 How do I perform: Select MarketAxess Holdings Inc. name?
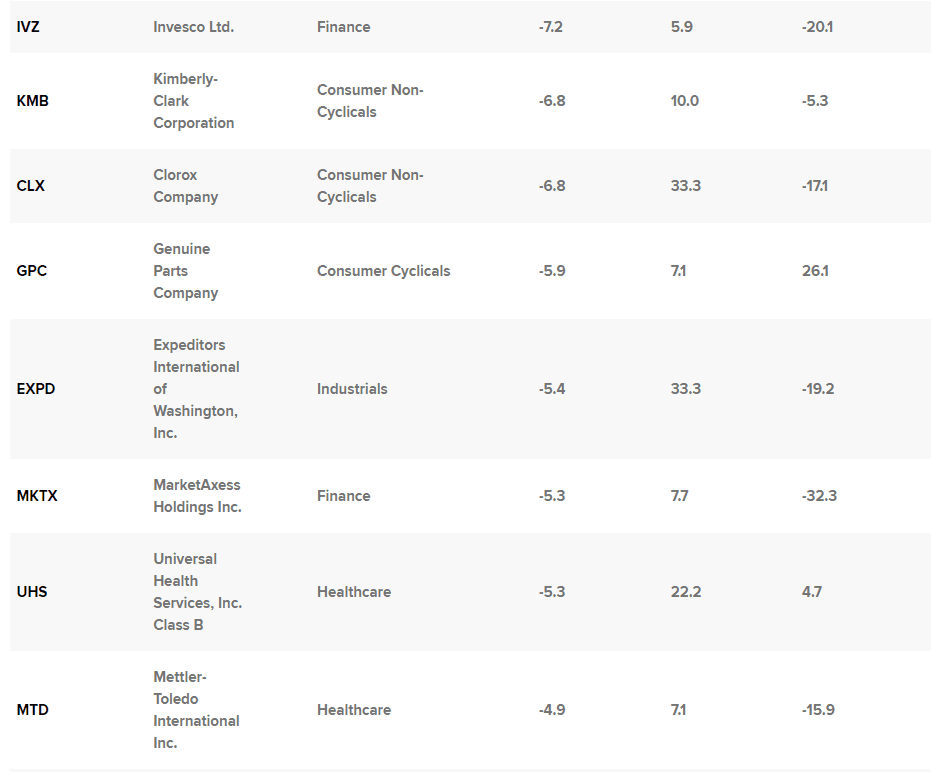click(x=197, y=496)
